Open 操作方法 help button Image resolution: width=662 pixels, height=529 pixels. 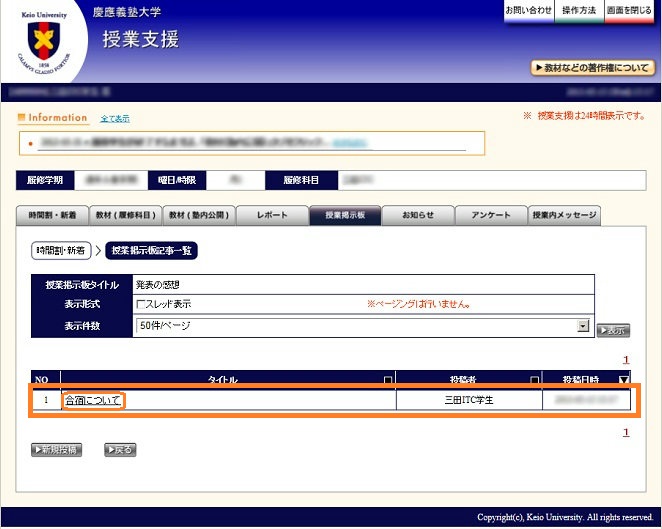579,10
